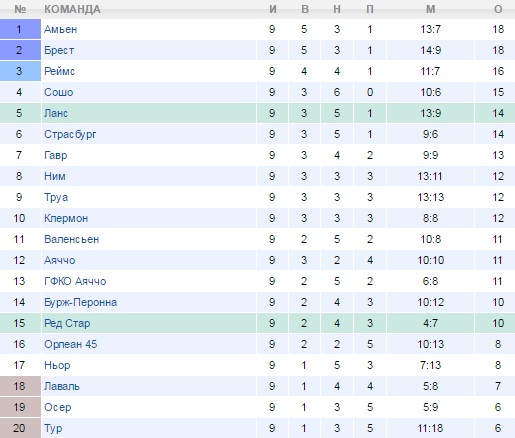The height and width of the screenshot is (438, 515).
Task: Open the Клермон team link
Action: pyautogui.click(x=66, y=218)
